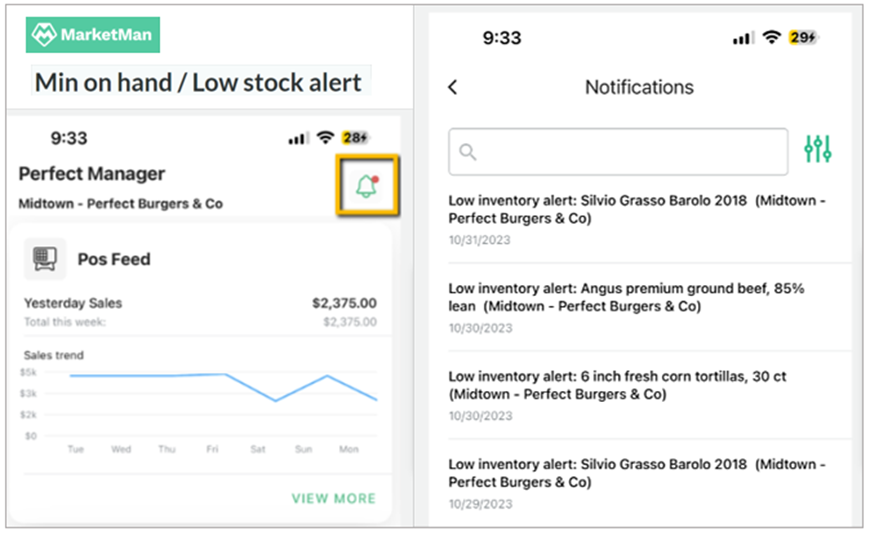Go back using the Notifications back arrow

pyautogui.click(x=453, y=87)
